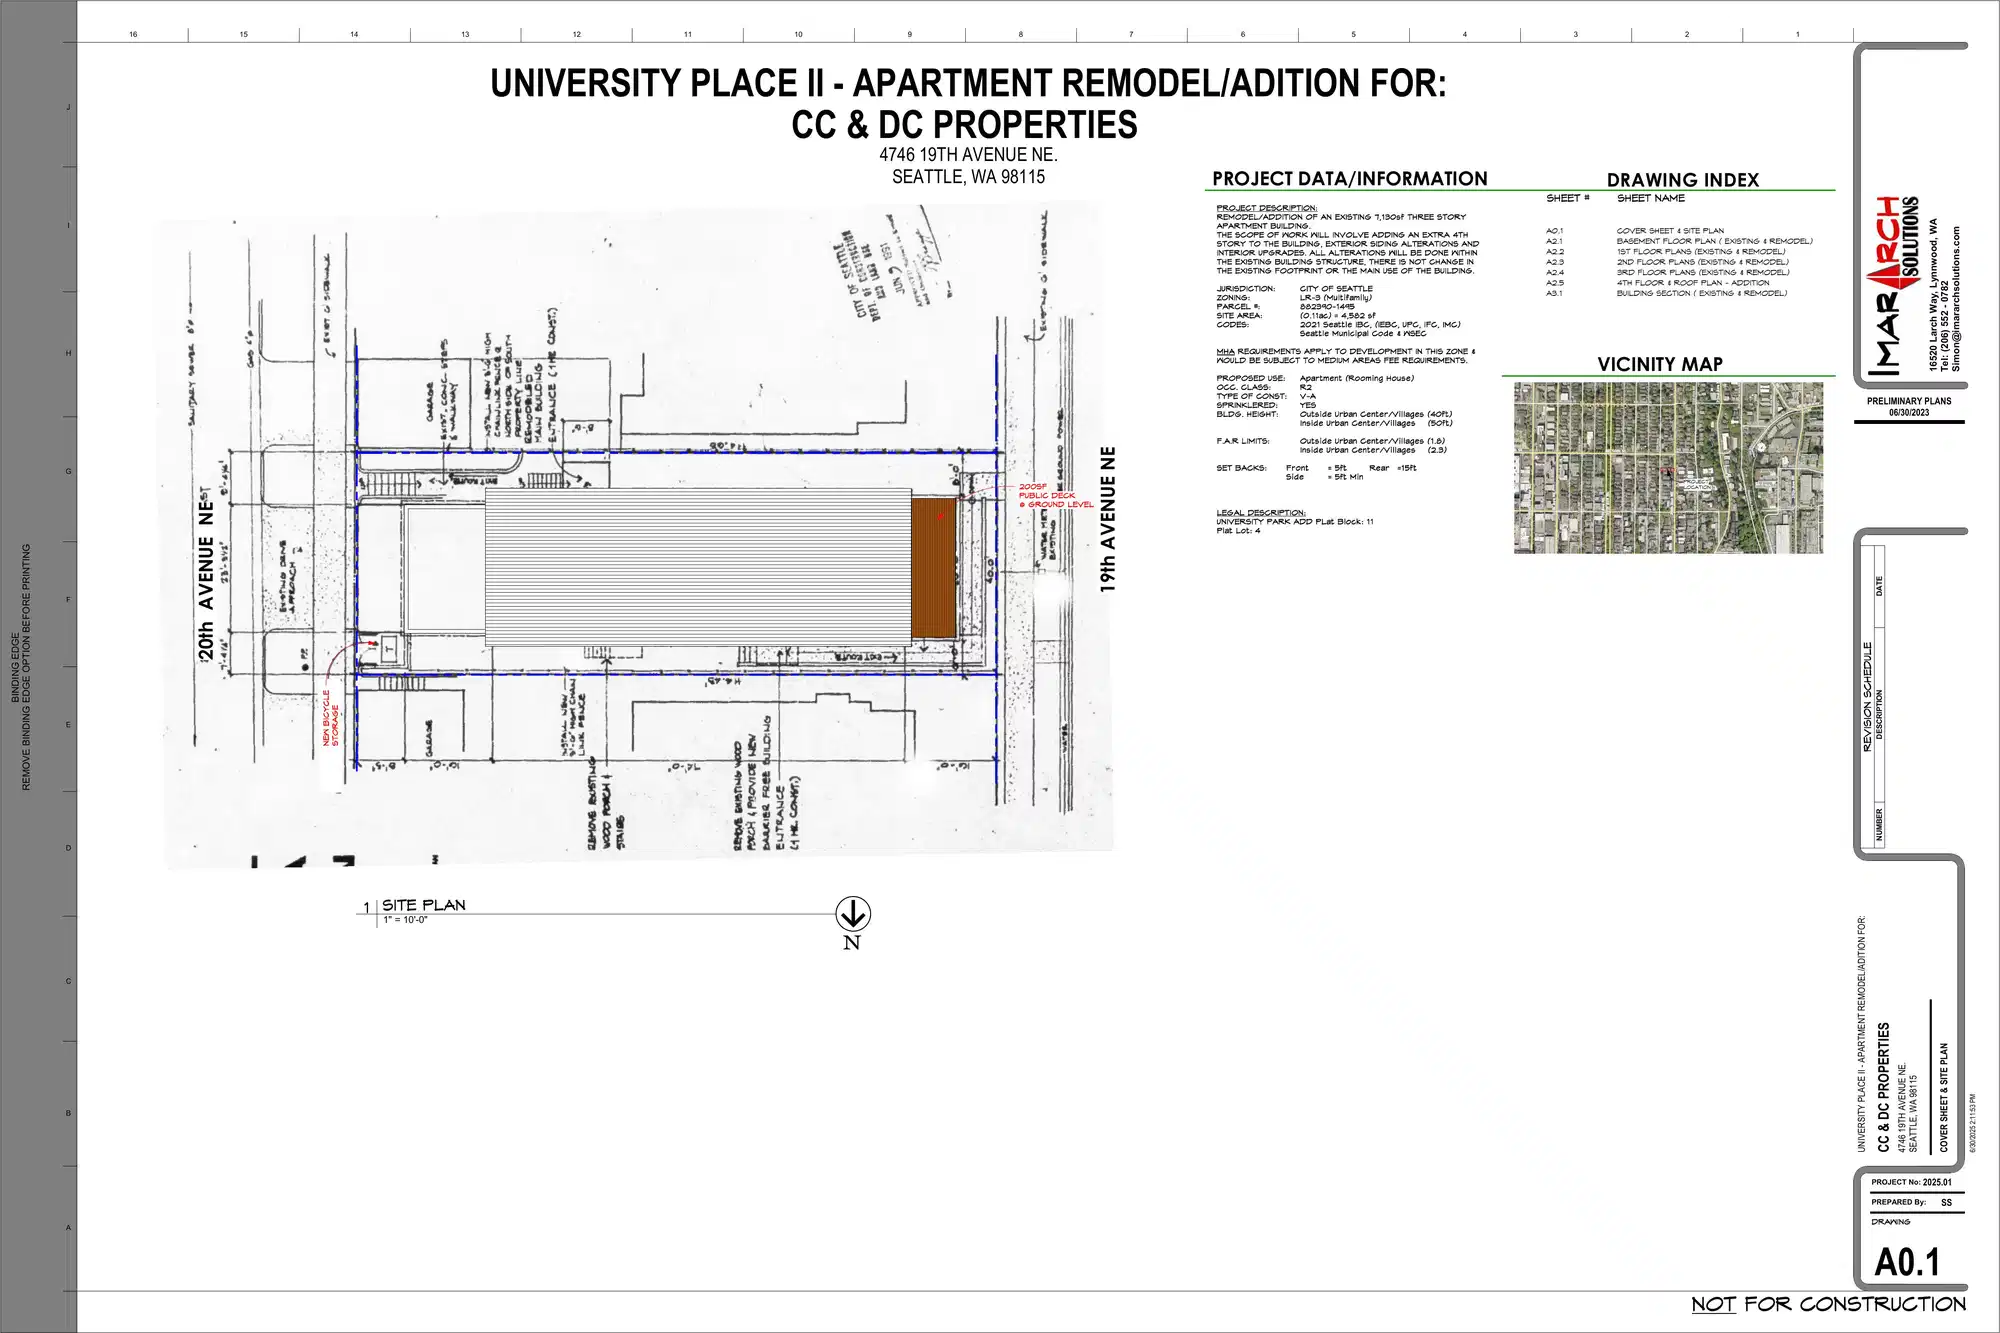Click the parcel number '882390-1495'

click(1327, 307)
